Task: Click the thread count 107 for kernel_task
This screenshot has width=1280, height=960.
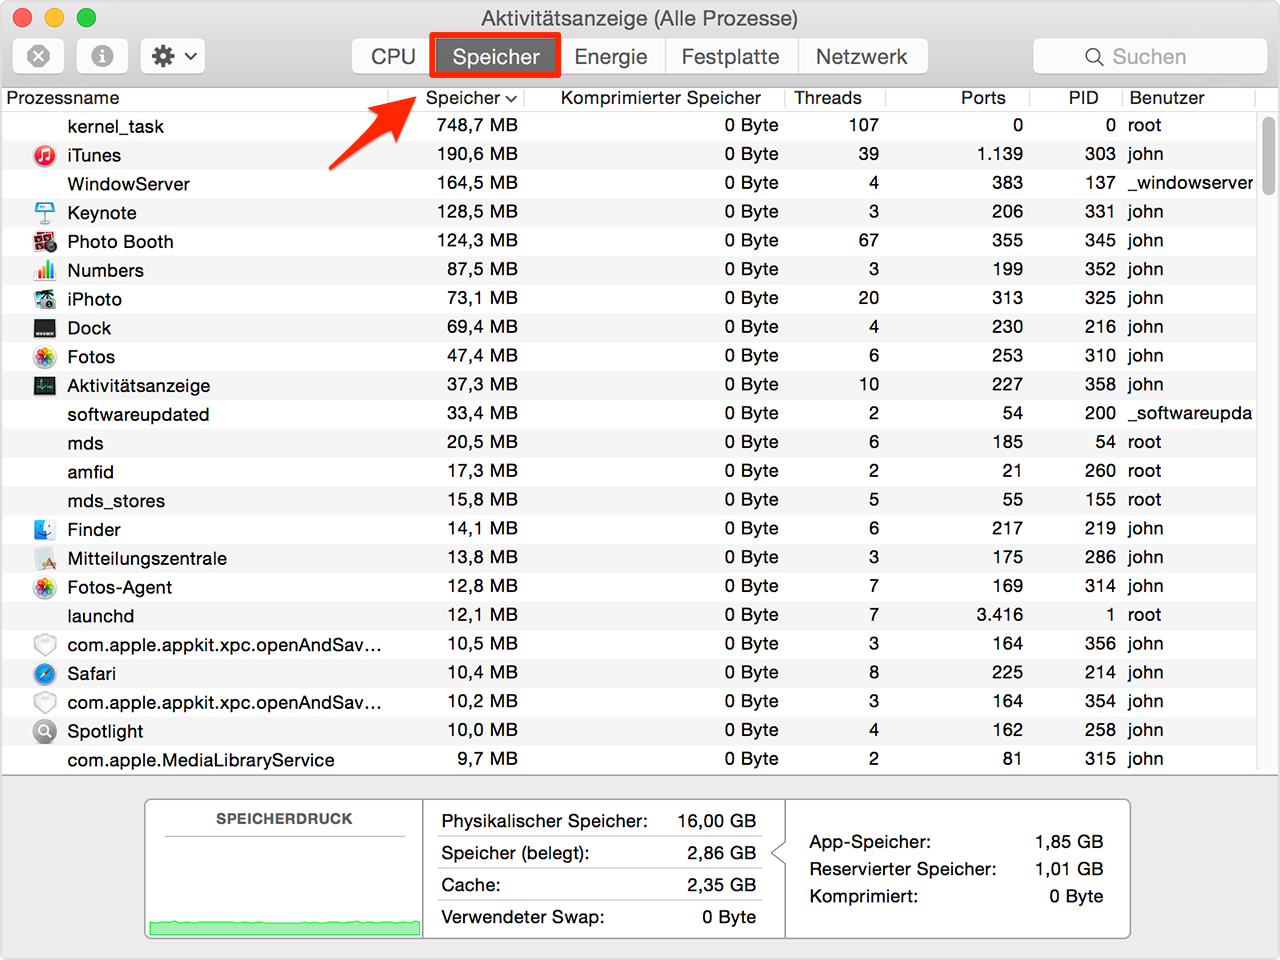Action: click(864, 125)
